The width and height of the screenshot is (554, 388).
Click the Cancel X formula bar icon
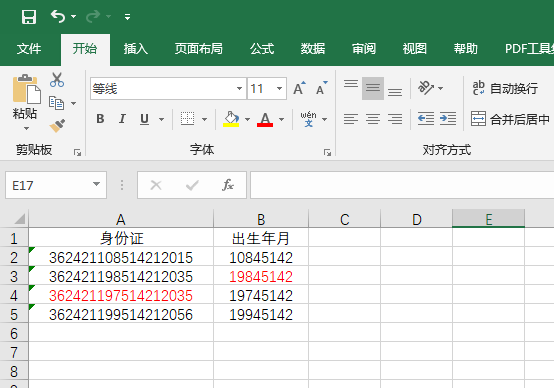coord(156,185)
